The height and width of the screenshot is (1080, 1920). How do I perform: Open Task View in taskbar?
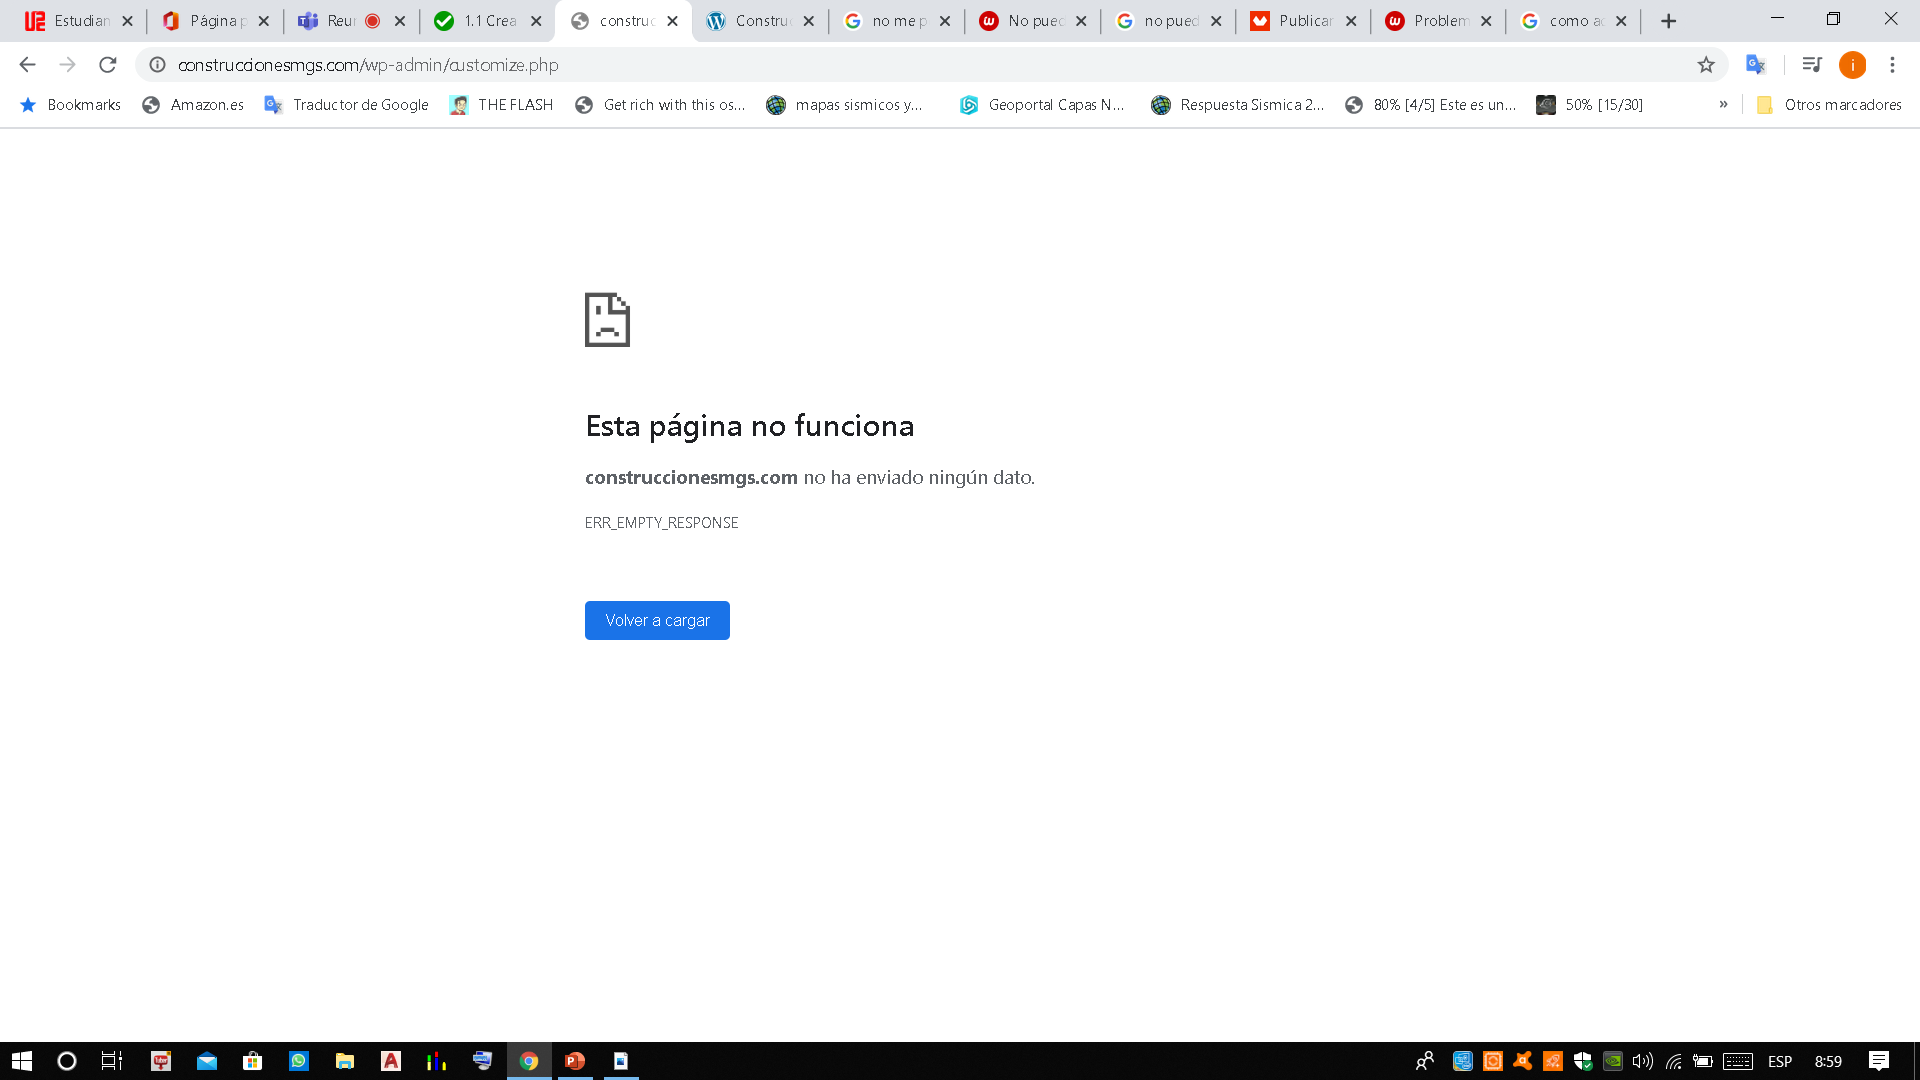click(112, 1061)
